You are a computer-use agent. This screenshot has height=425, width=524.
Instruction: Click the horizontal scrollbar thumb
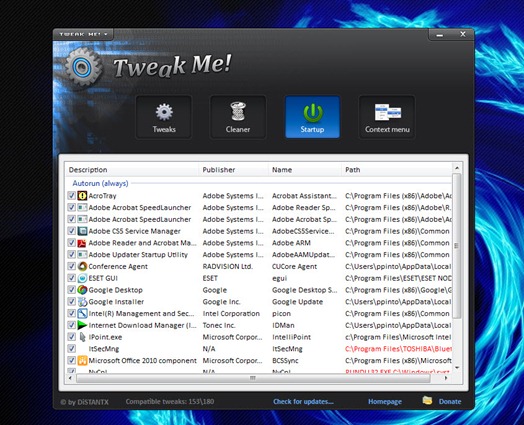point(253,378)
